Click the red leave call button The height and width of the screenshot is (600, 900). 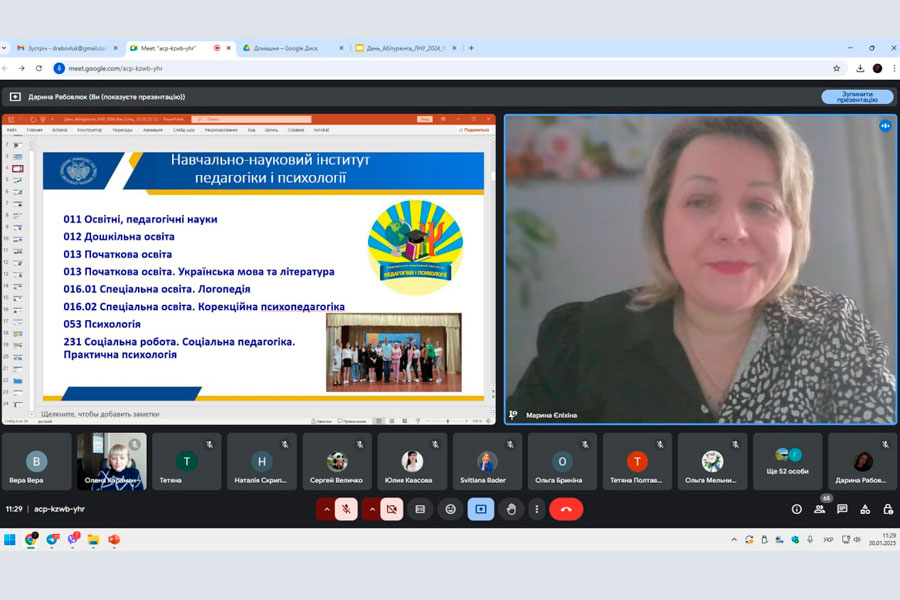pyautogui.click(x=566, y=509)
